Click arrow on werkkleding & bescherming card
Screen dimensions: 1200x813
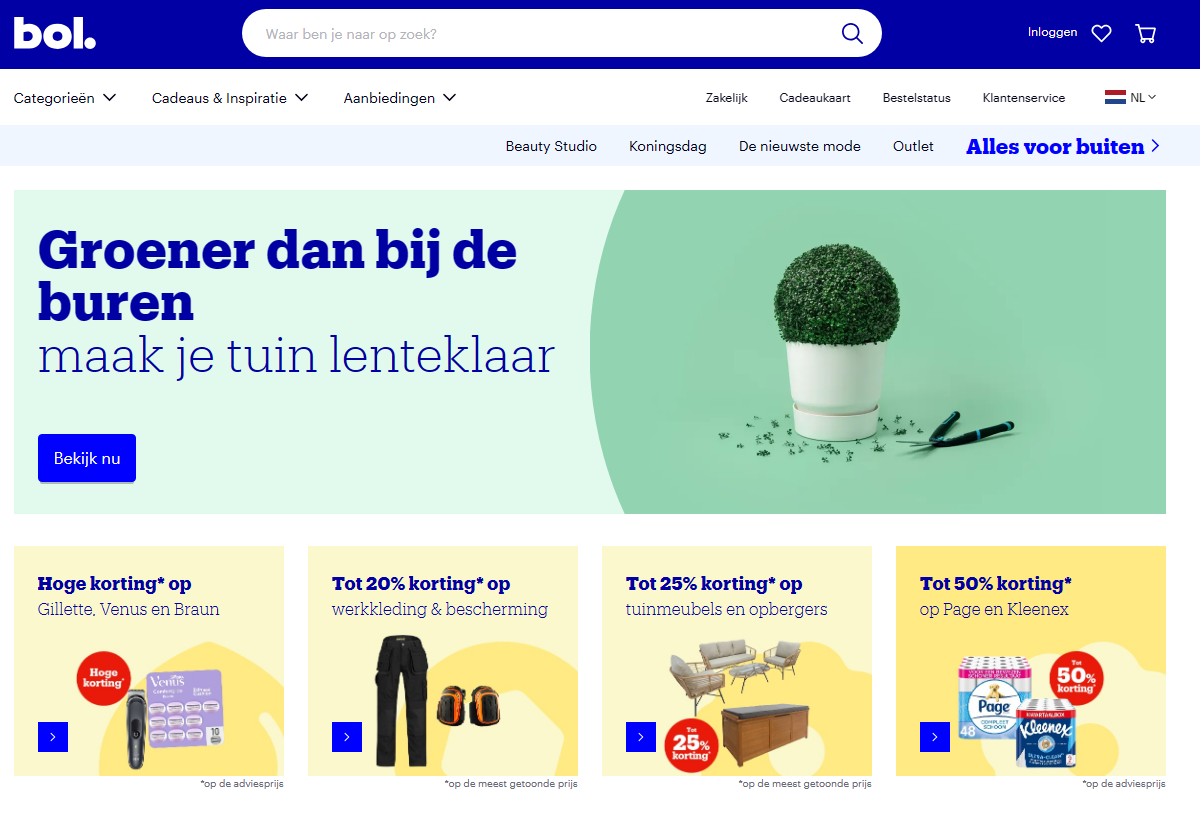tap(347, 737)
